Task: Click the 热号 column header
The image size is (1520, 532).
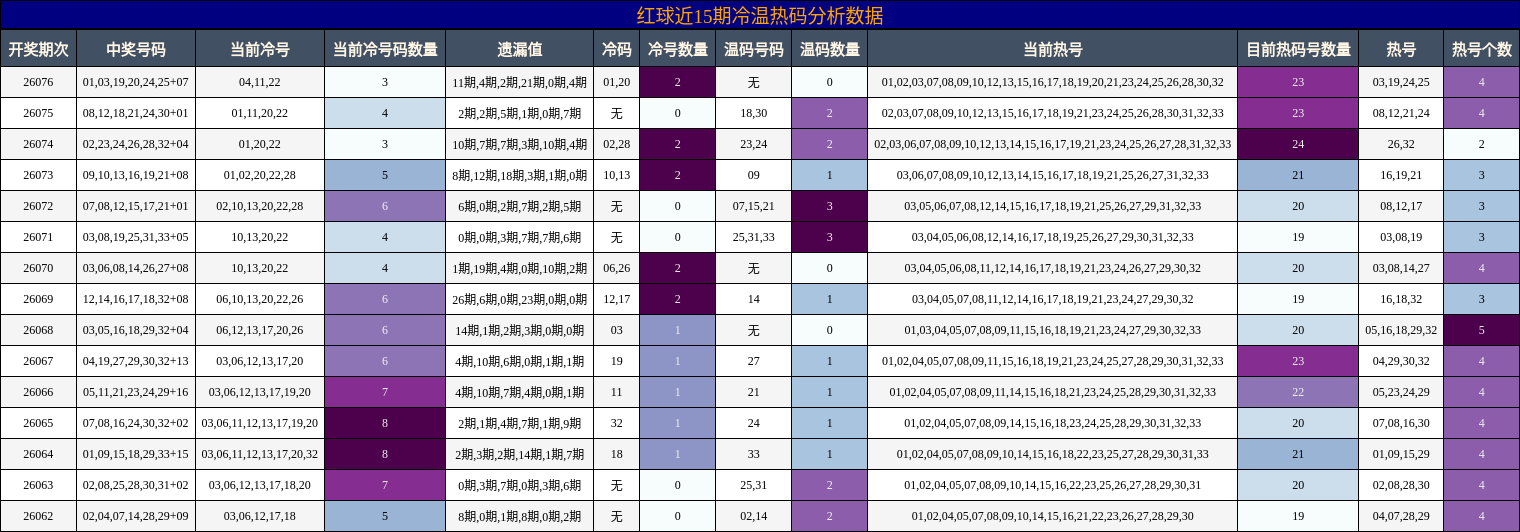Action: click(x=1401, y=49)
